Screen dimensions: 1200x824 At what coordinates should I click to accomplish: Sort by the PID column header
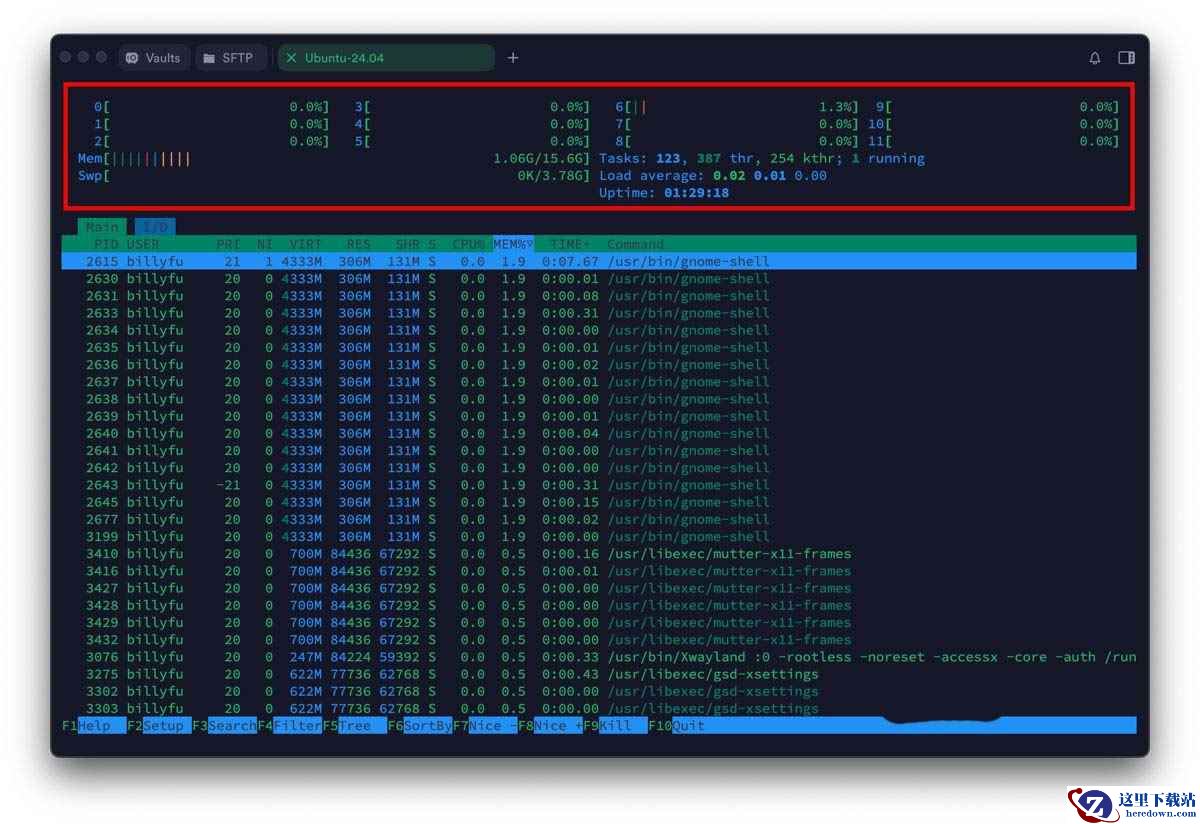(x=106, y=244)
